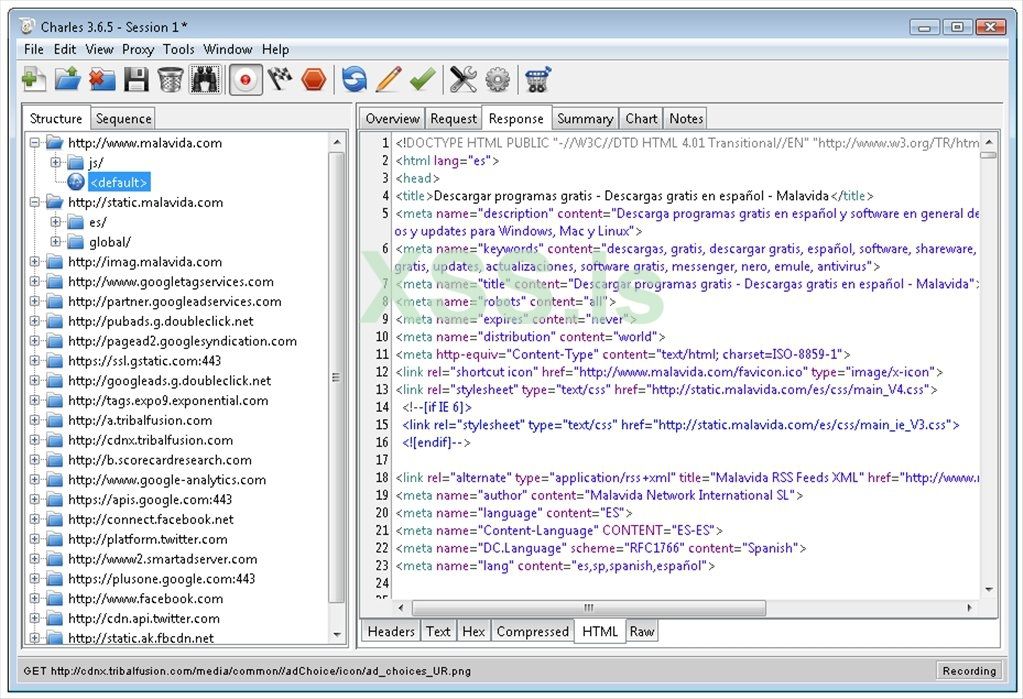Click the New Session icon
This screenshot has width=1023, height=699.
[x=34, y=79]
